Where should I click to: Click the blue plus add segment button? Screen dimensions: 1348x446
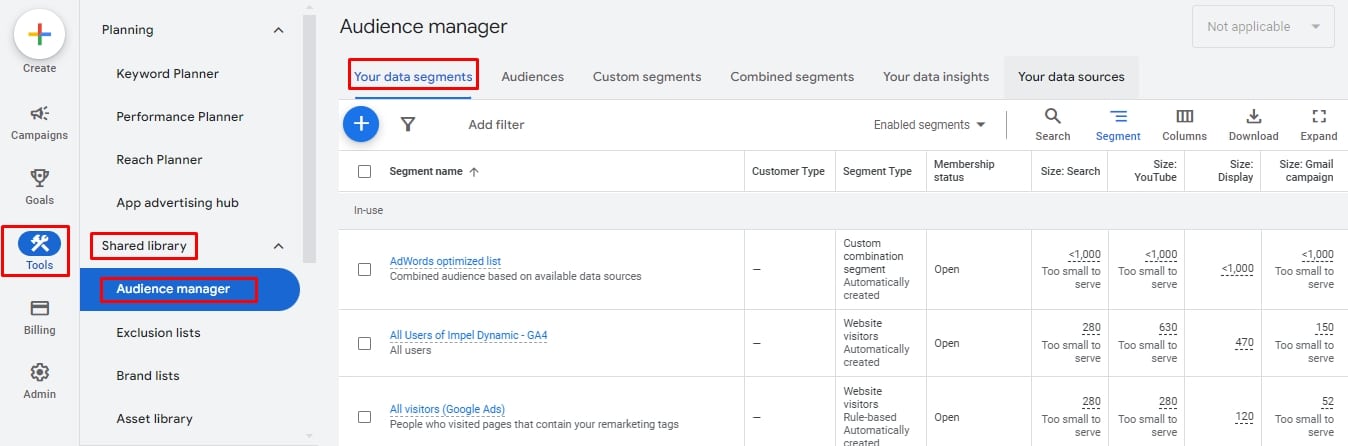pyautogui.click(x=361, y=125)
